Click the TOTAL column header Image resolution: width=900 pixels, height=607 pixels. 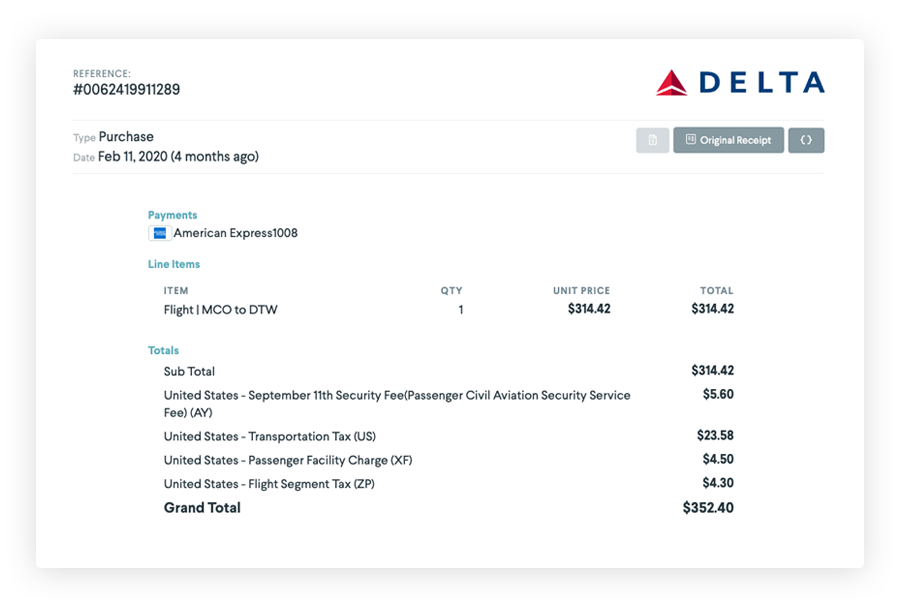pos(717,291)
